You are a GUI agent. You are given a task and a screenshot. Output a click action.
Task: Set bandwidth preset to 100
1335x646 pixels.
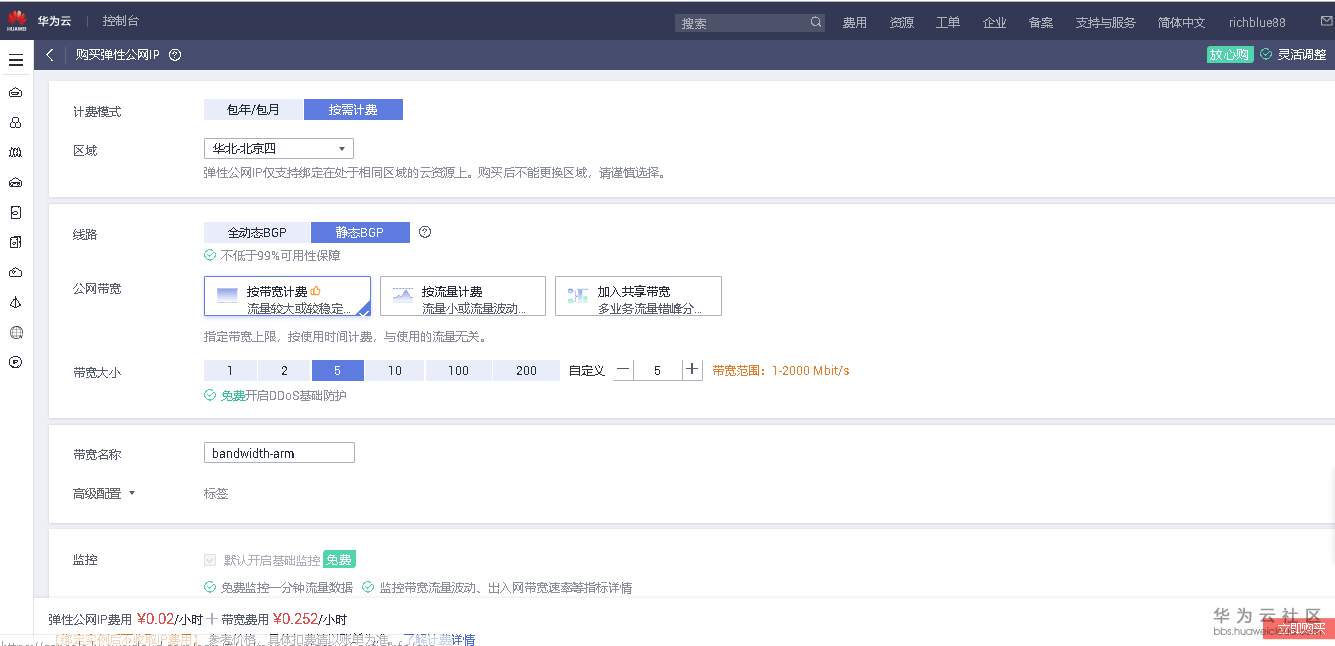tap(459, 370)
